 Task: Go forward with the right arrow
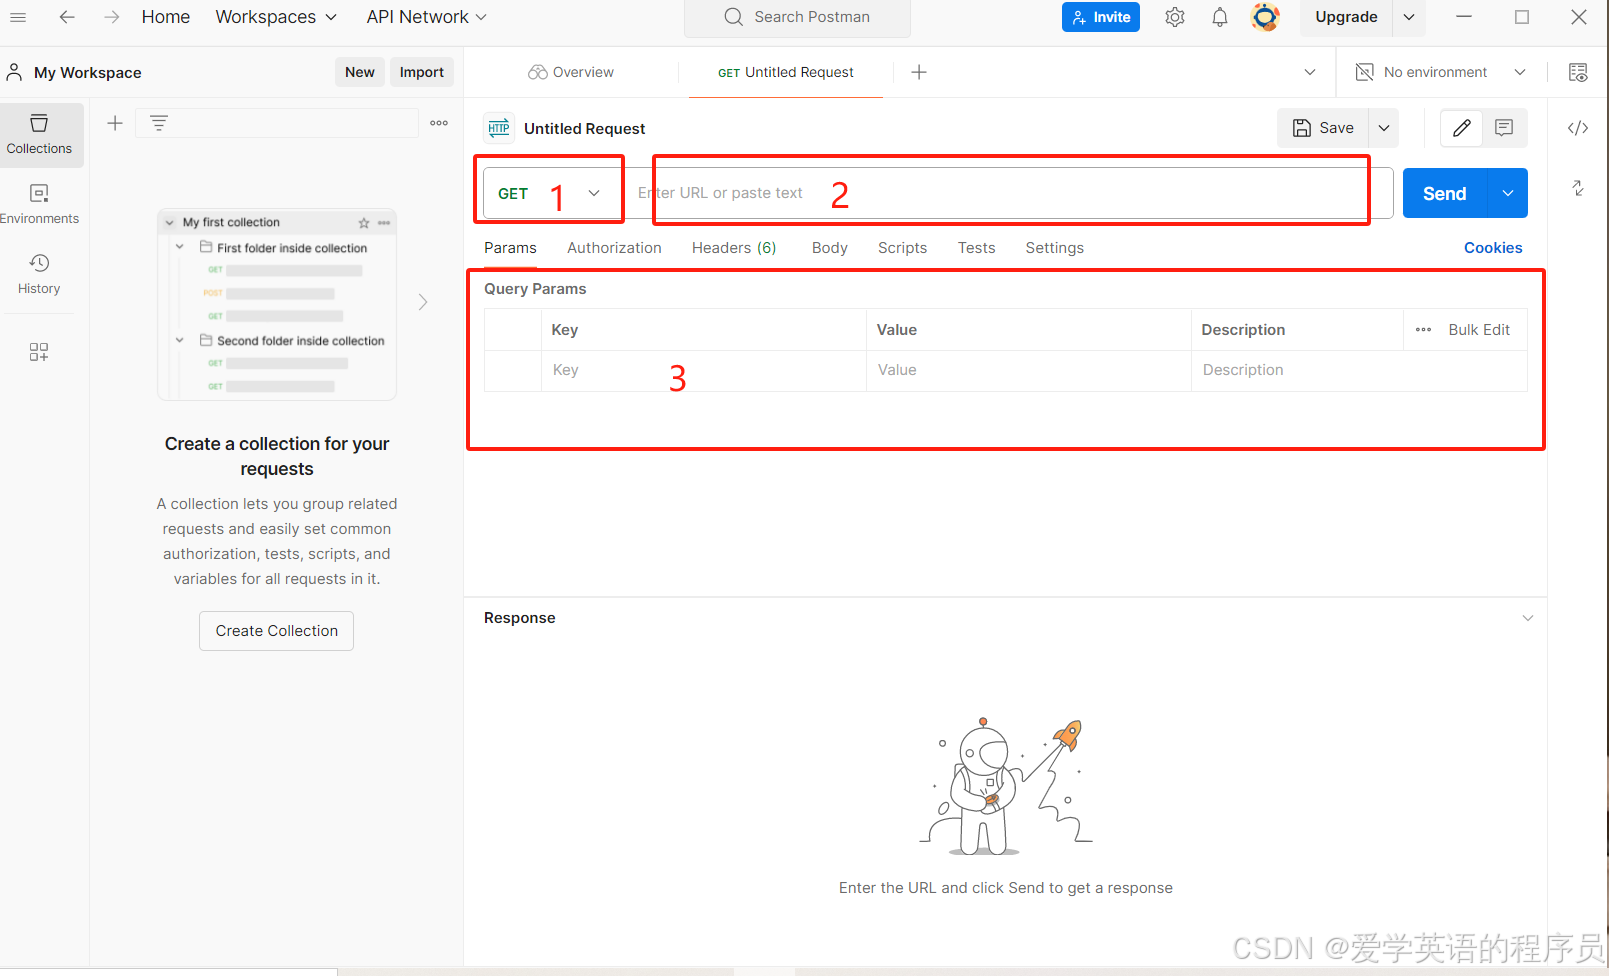click(112, 17)
